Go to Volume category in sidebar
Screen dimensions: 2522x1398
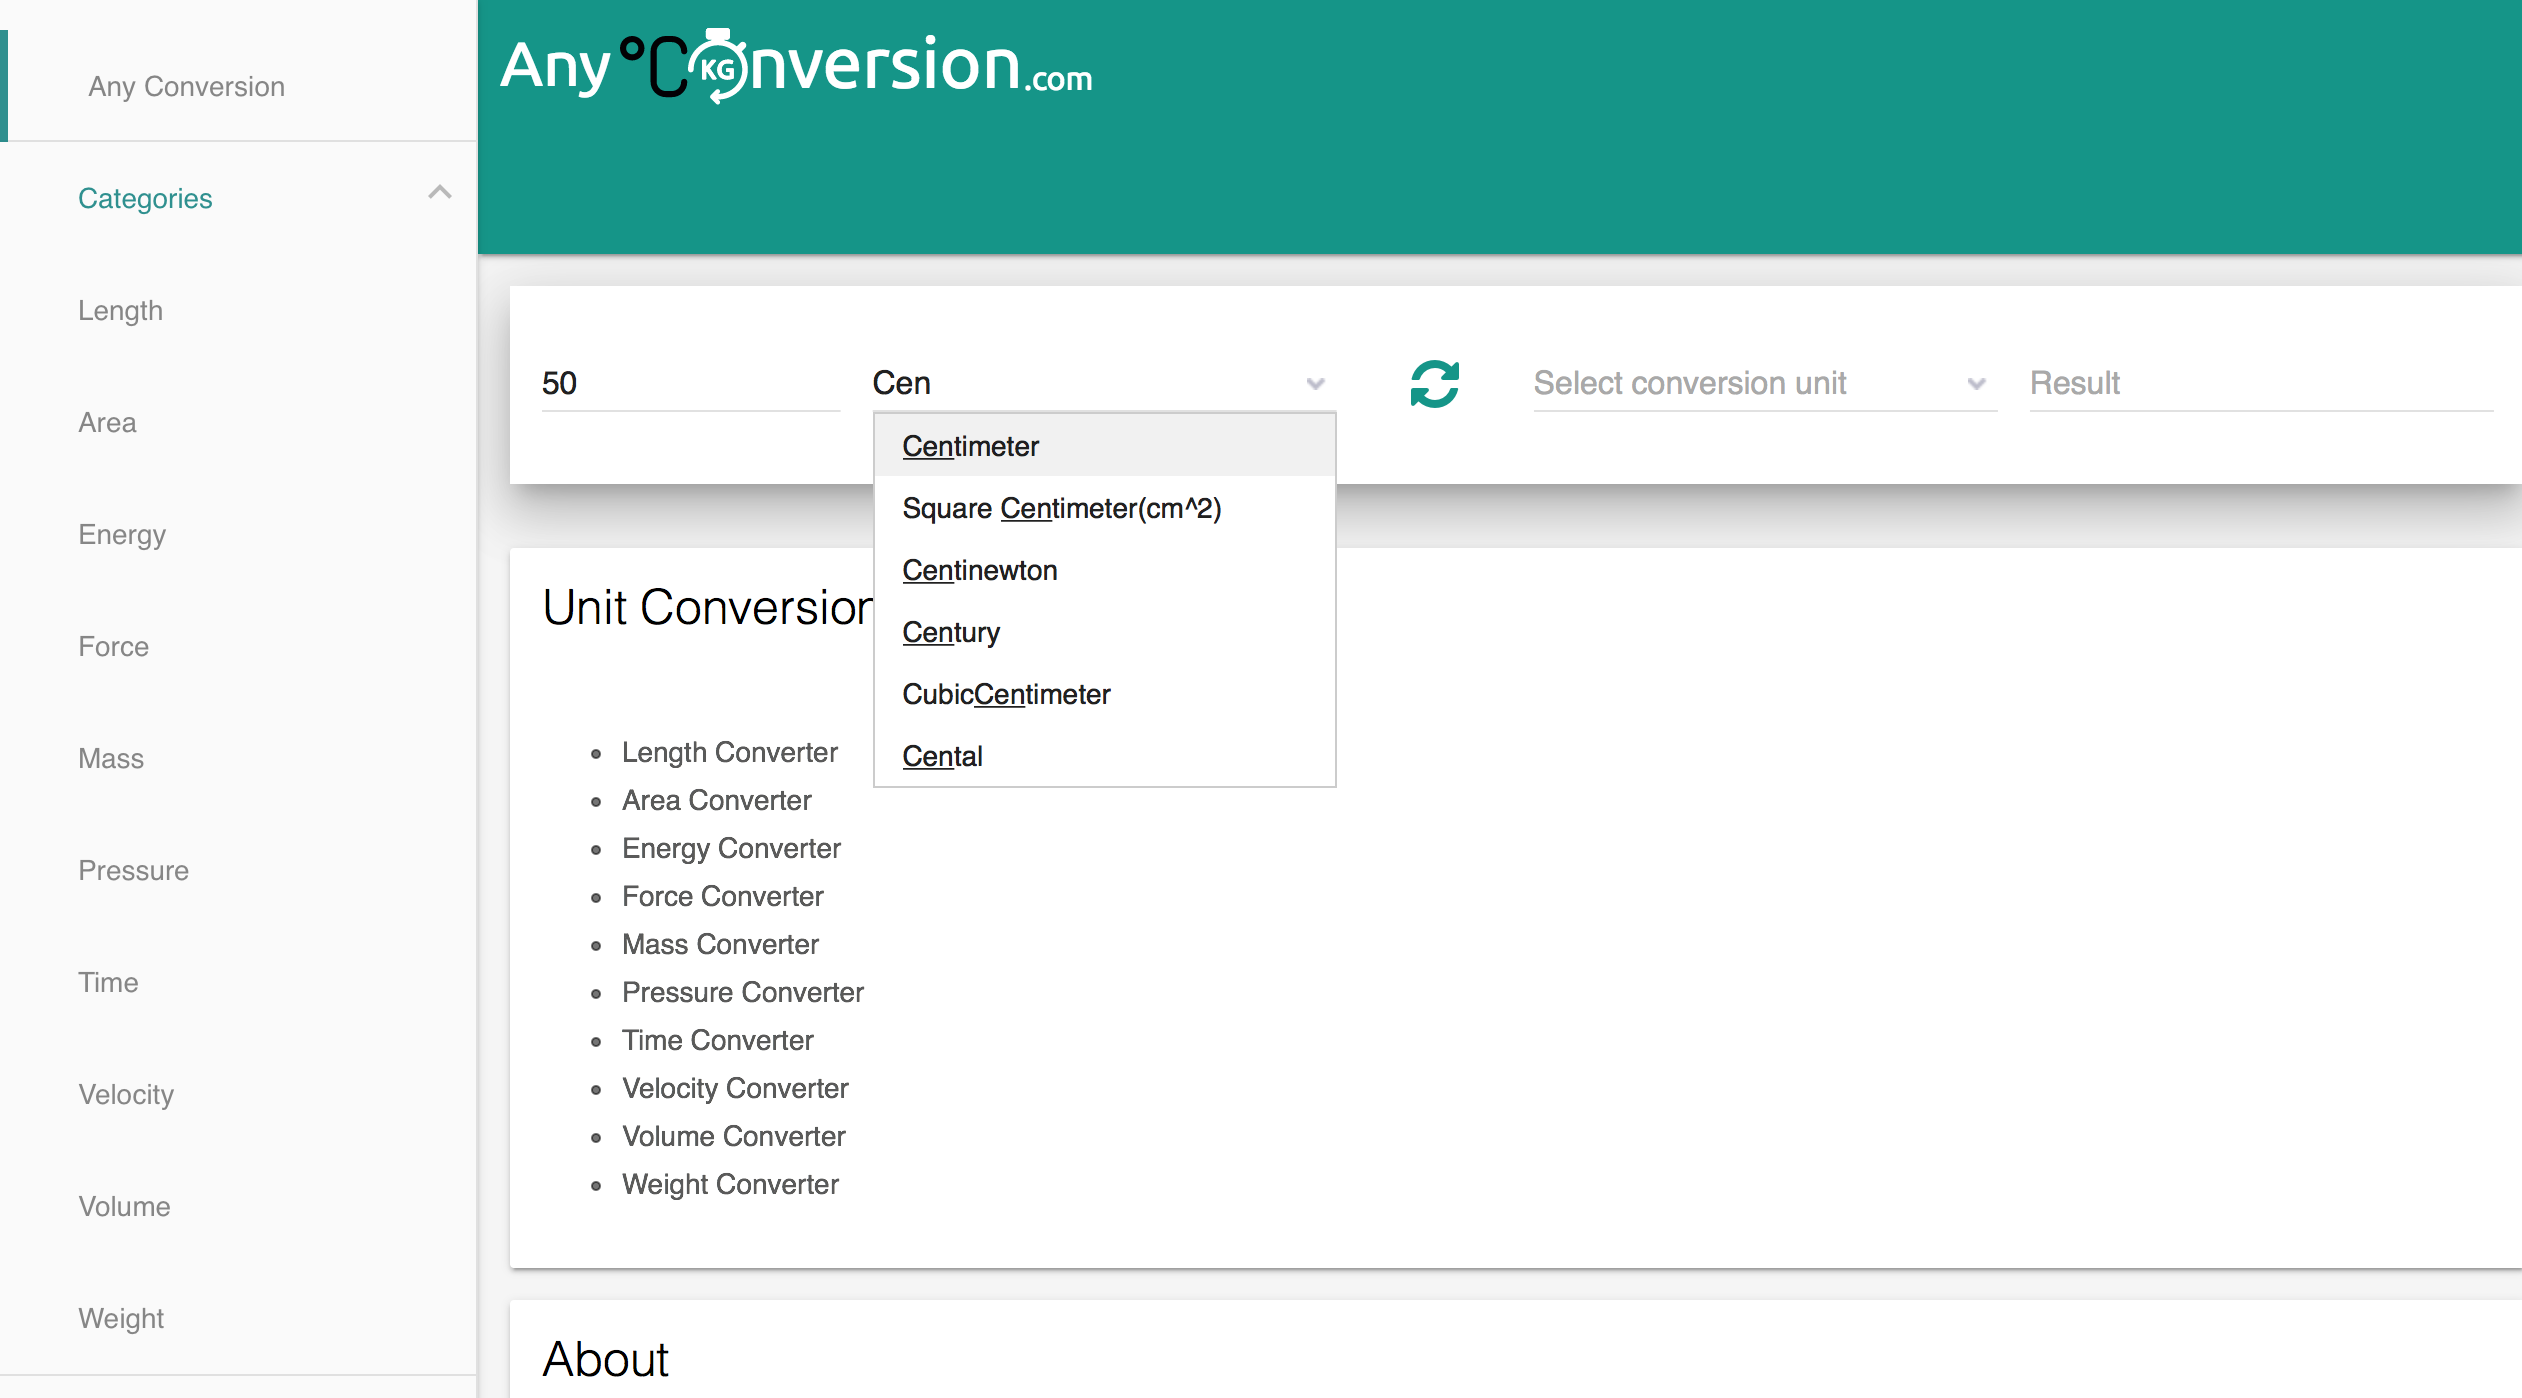click(124, 1207)
